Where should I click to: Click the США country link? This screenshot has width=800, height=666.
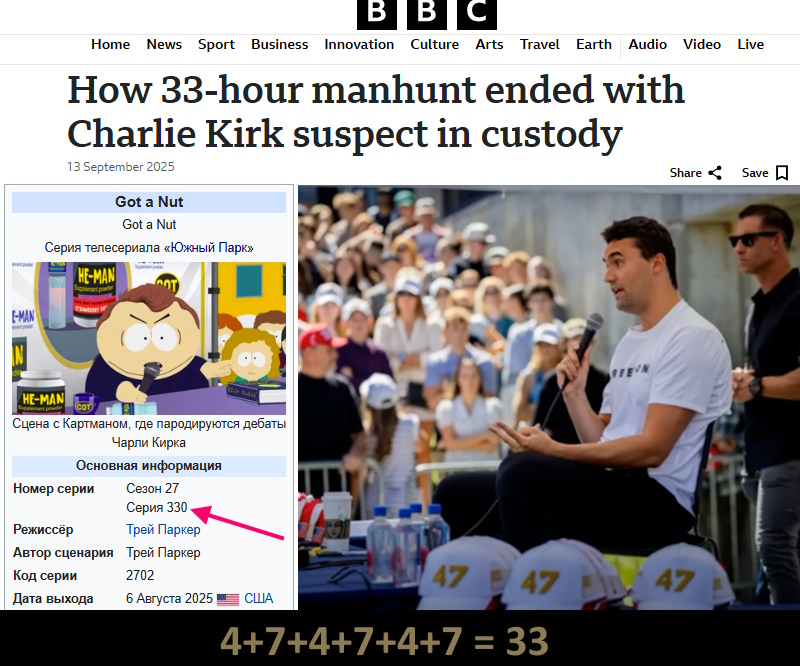tap(259, 598)
